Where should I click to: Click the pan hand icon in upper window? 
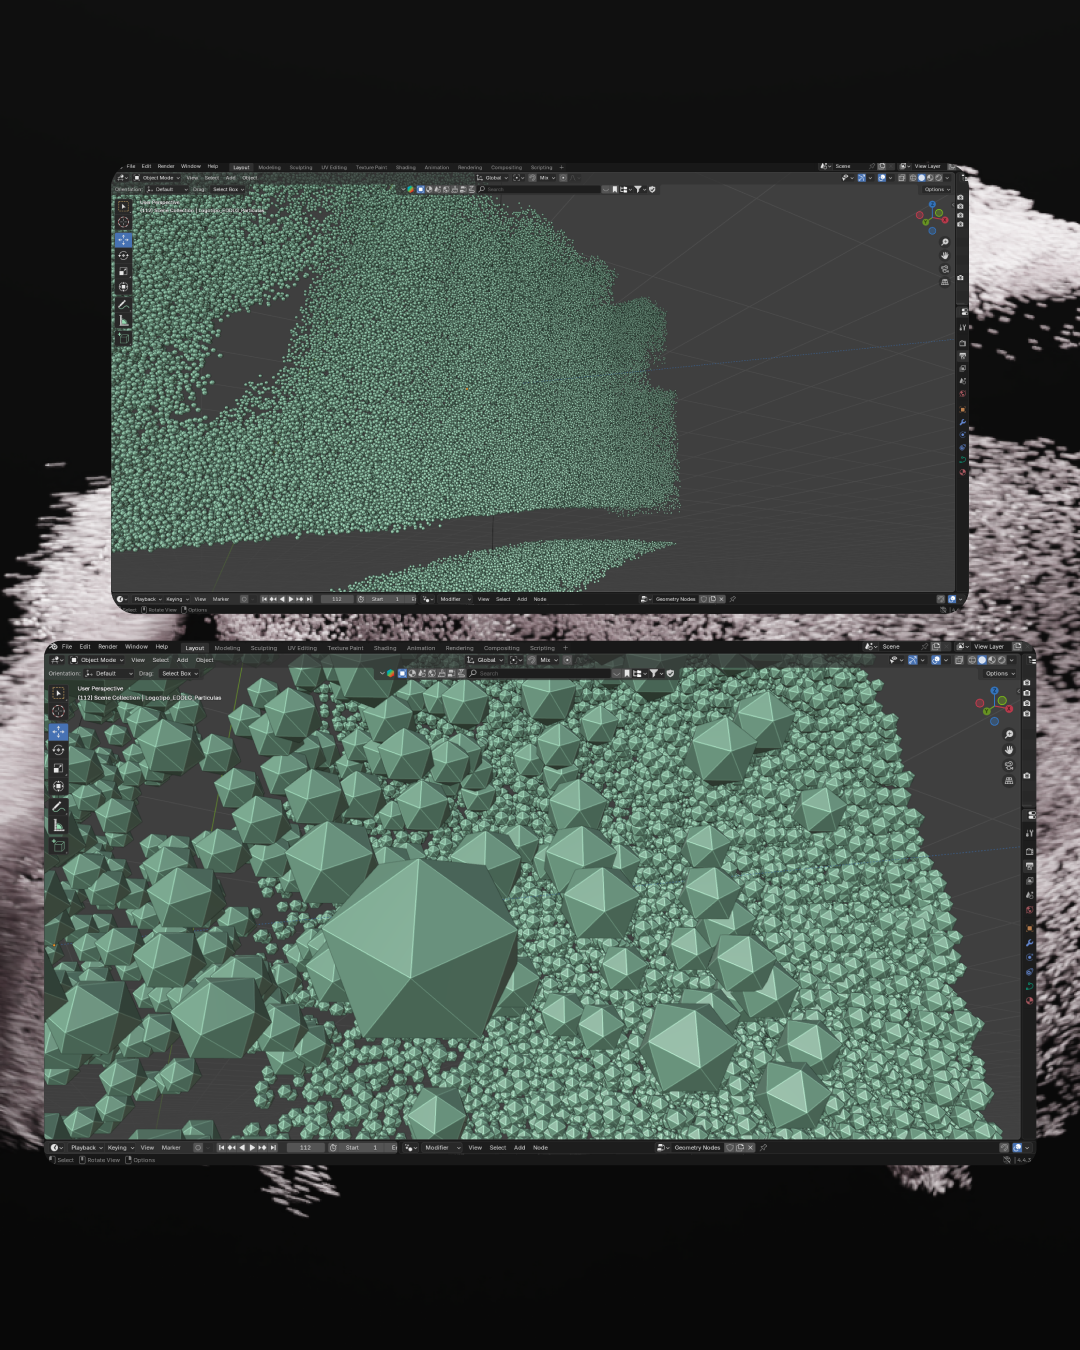[944, 255]
